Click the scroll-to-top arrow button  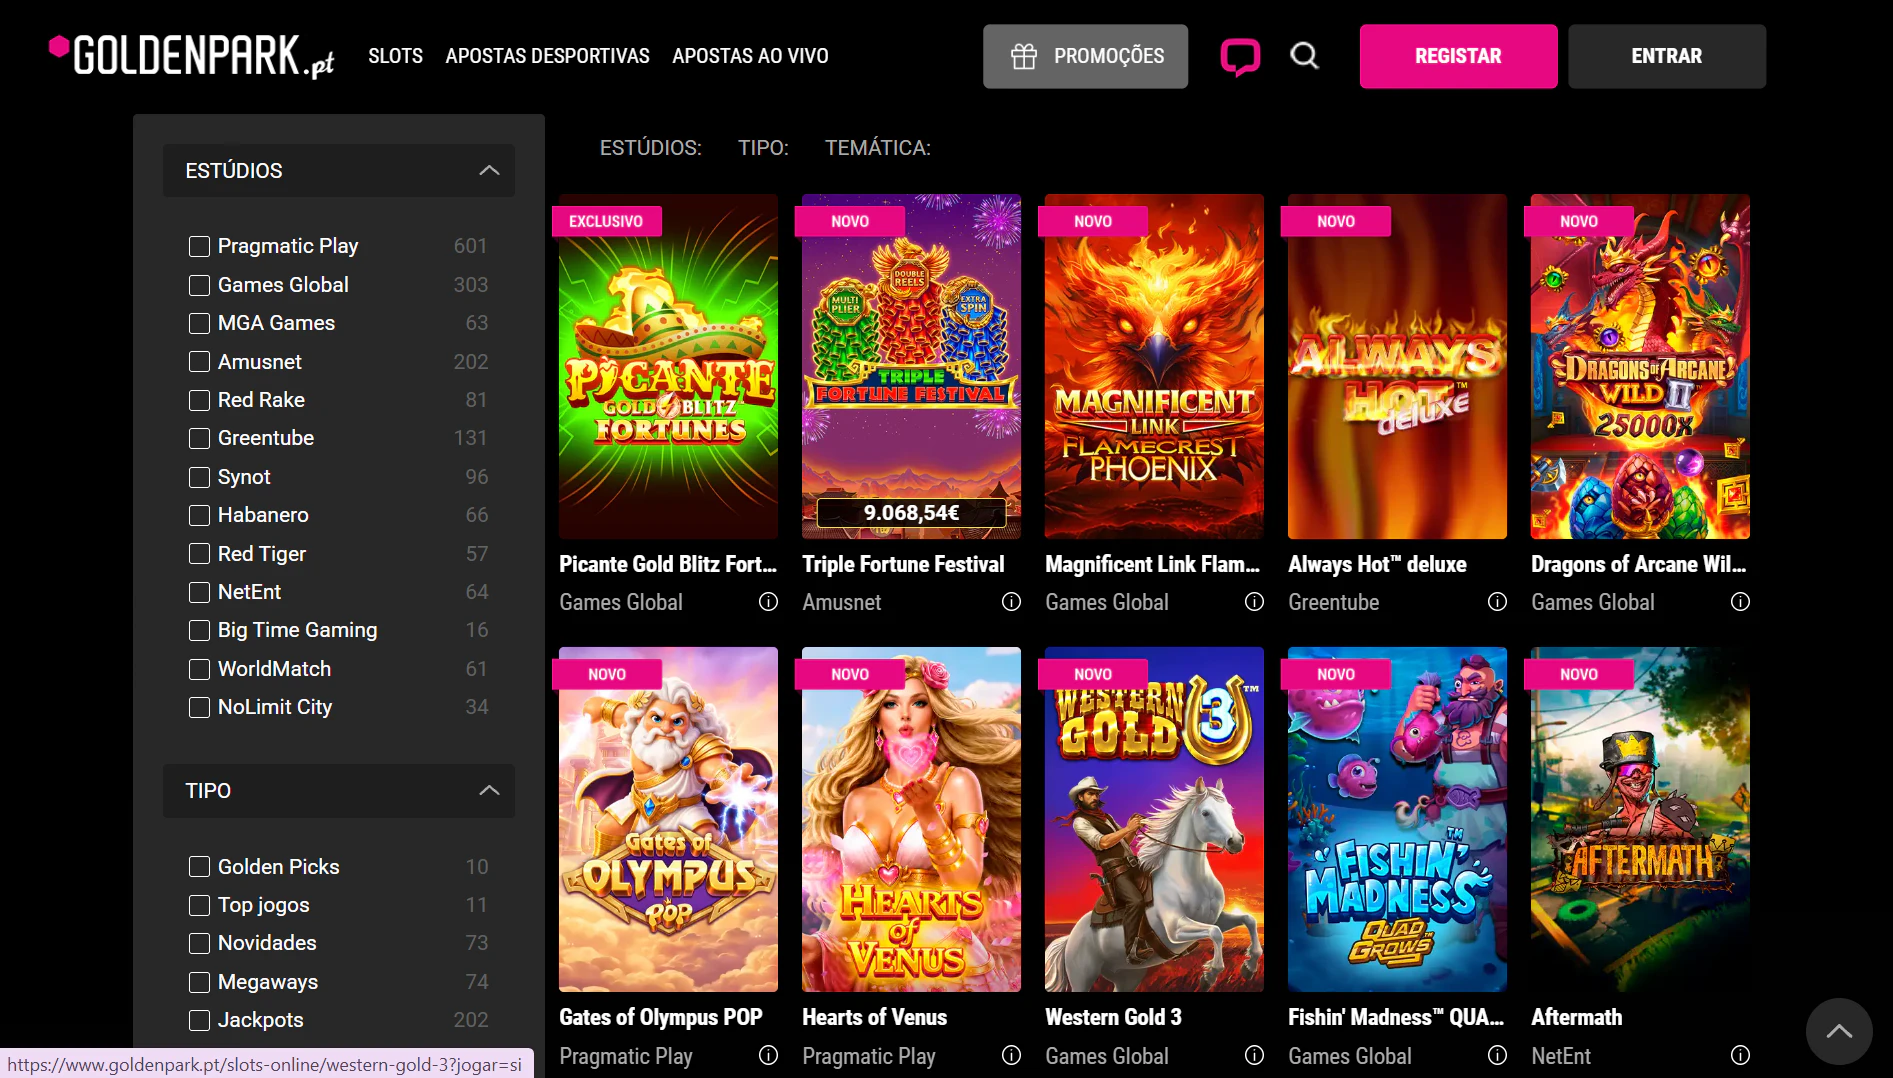coord(1839,1031)
